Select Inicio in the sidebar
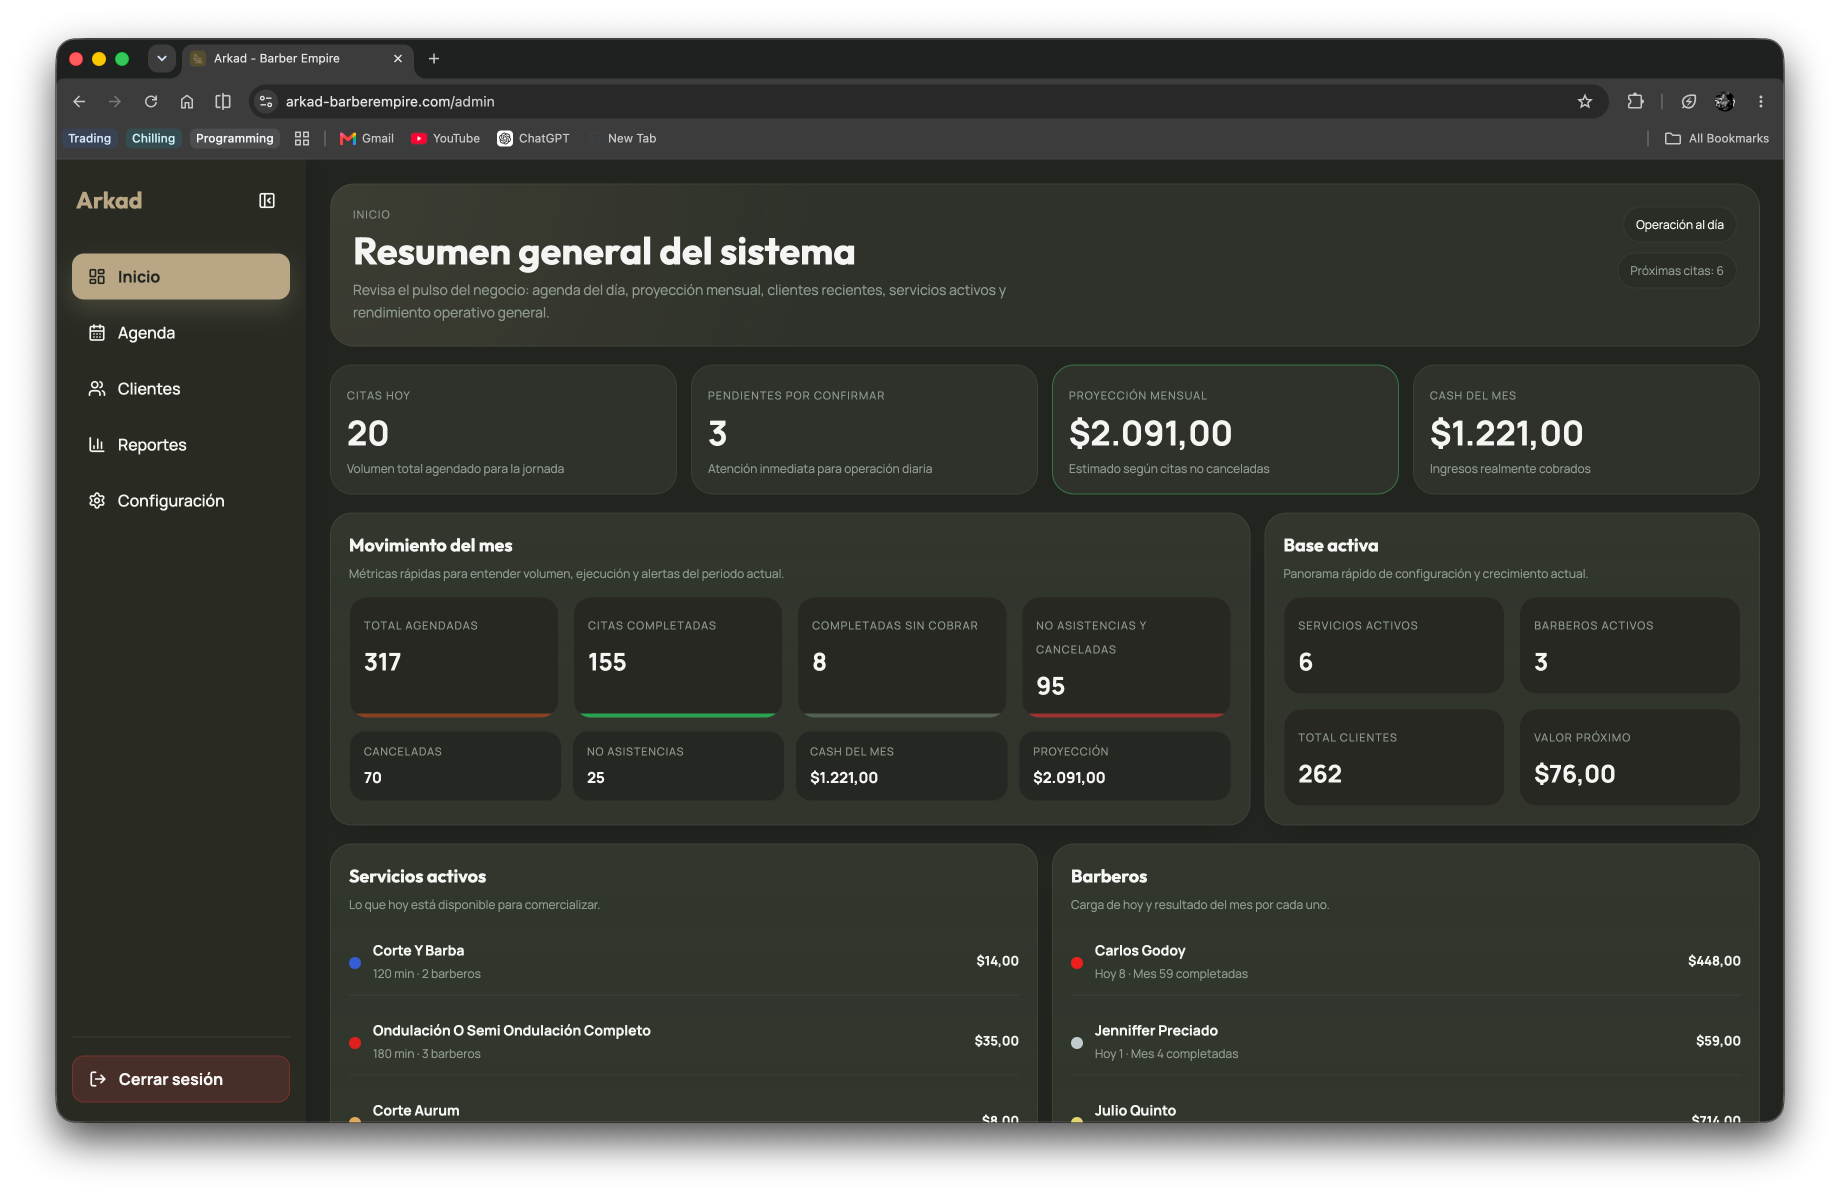This screenshot has height=1197, width=1841. tap(181, 277)
